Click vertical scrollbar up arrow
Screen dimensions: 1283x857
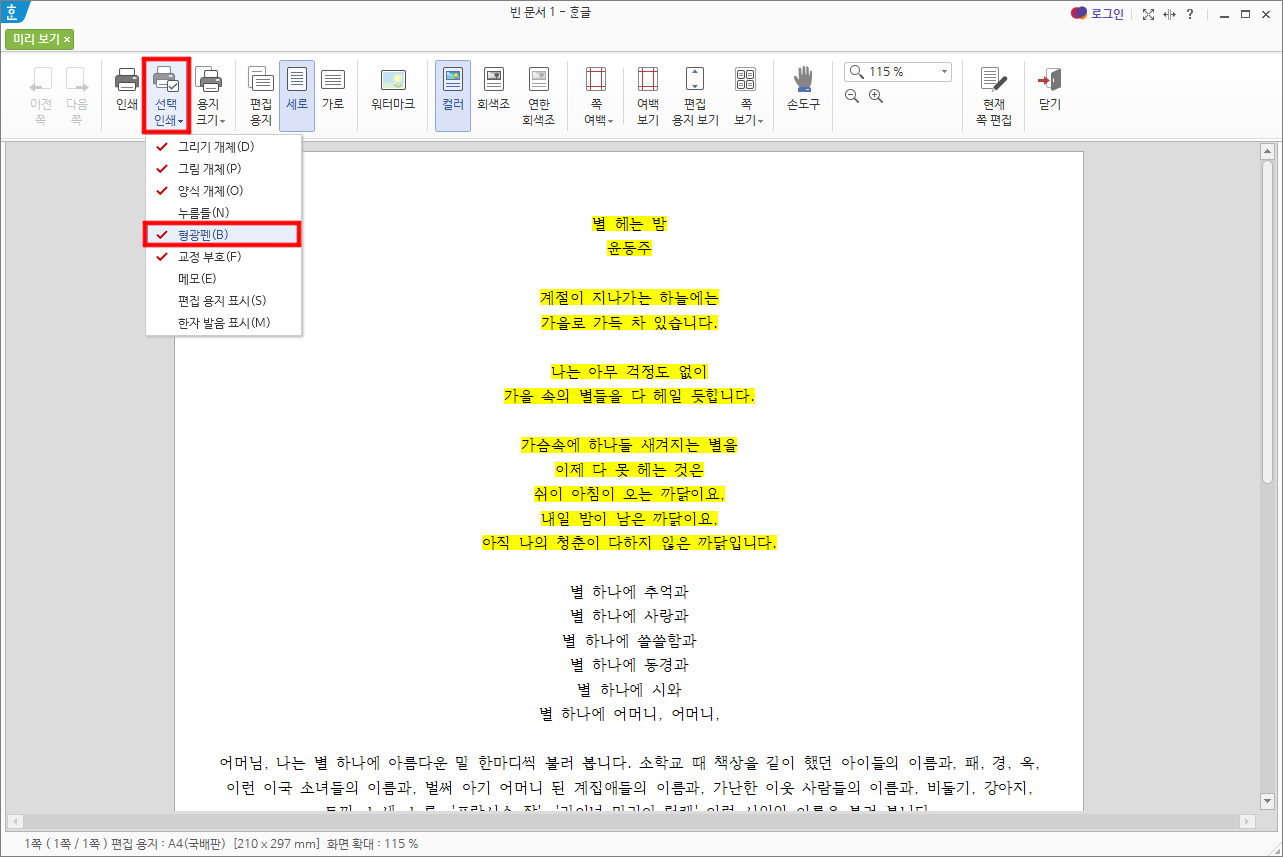[x=1267, y=153]
